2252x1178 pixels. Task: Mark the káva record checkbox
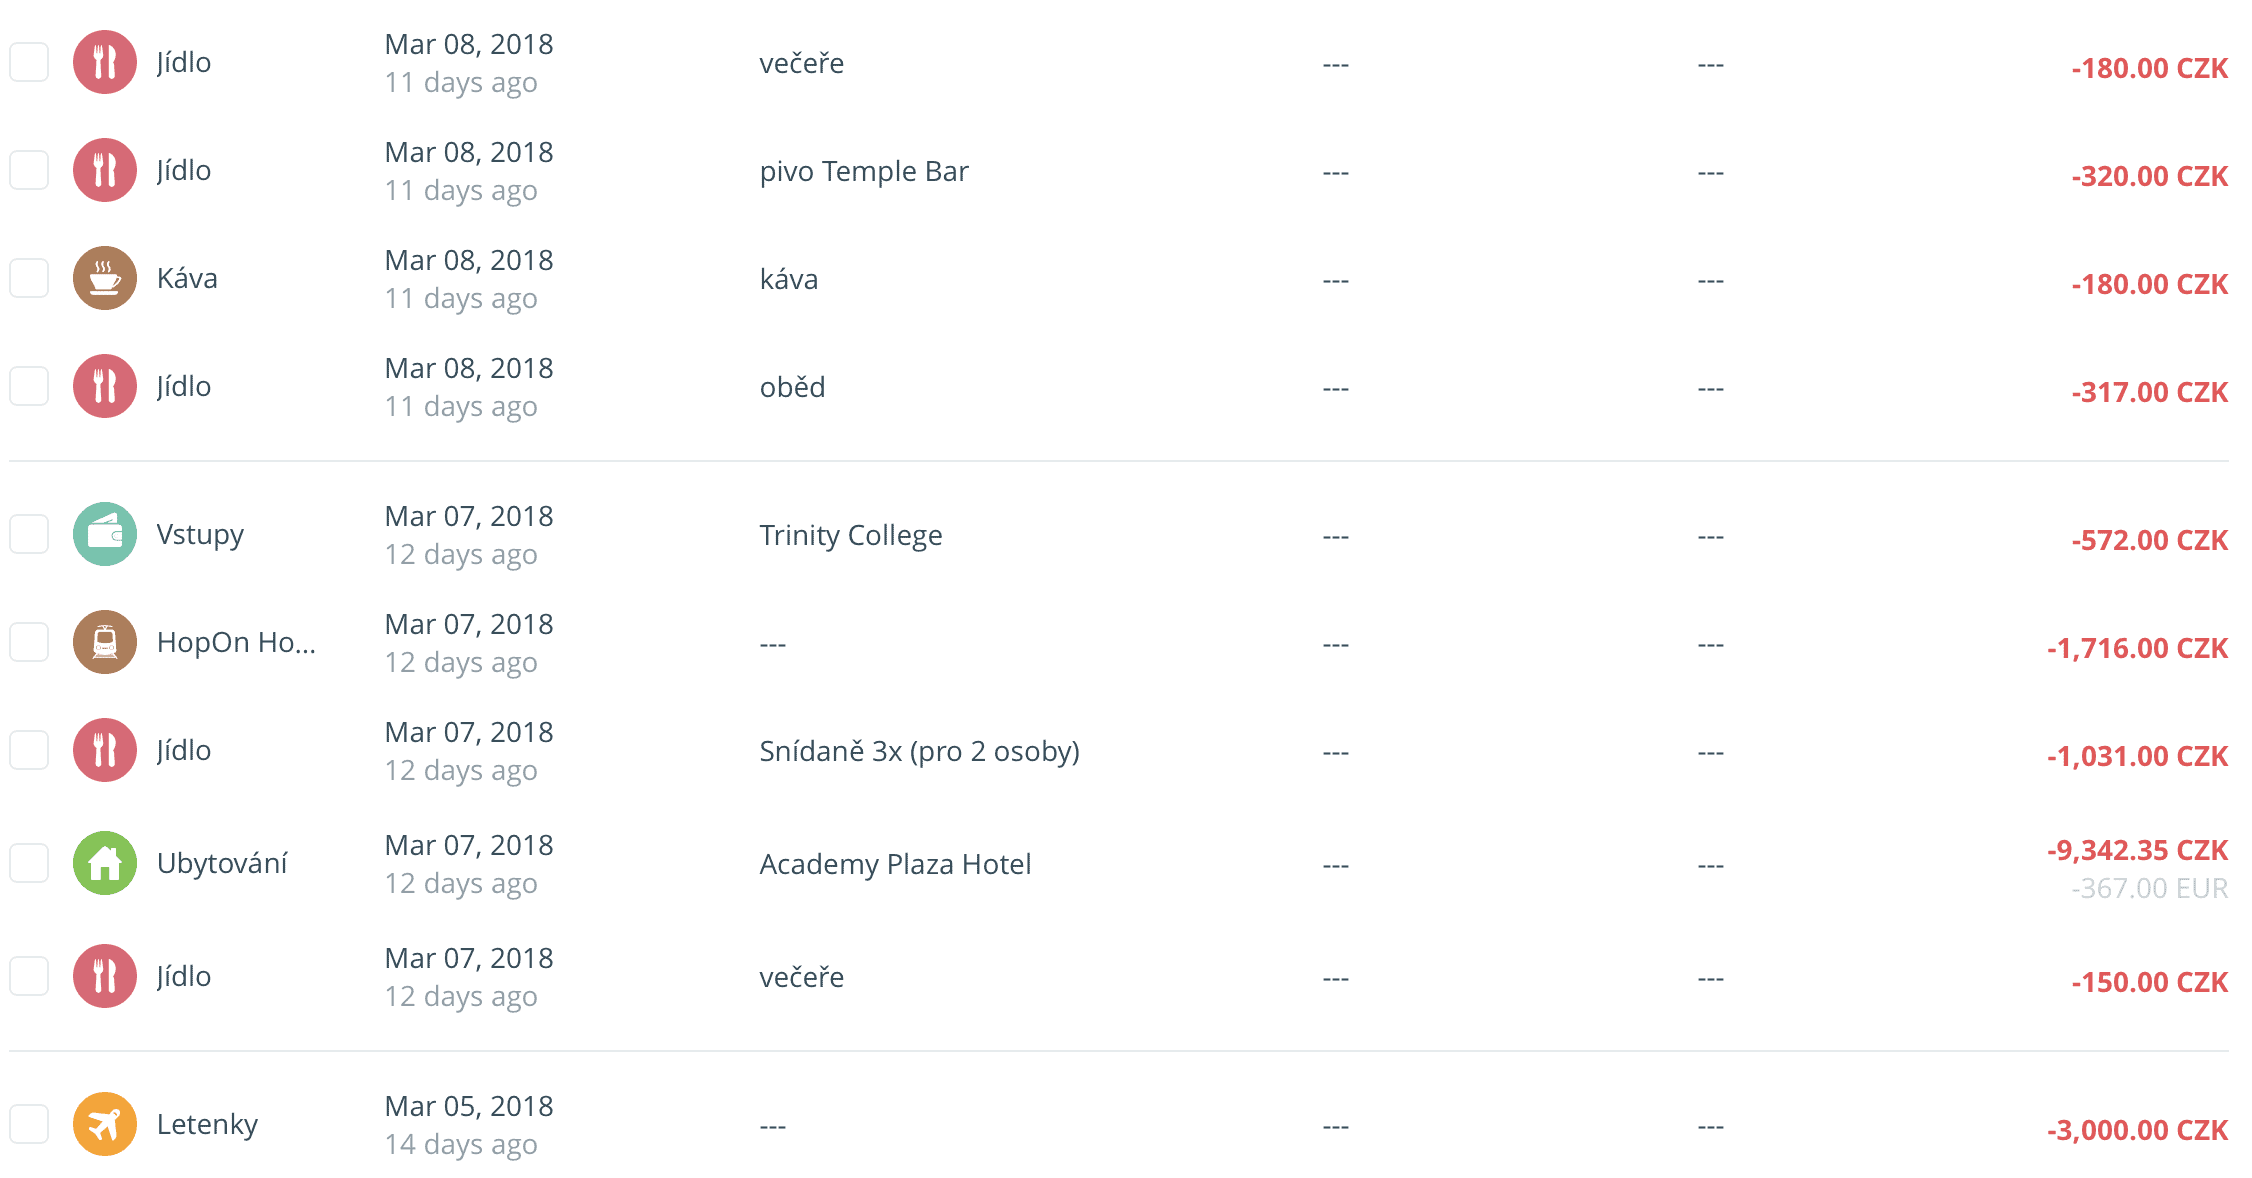pyautogui.click(x=29, y=278)
